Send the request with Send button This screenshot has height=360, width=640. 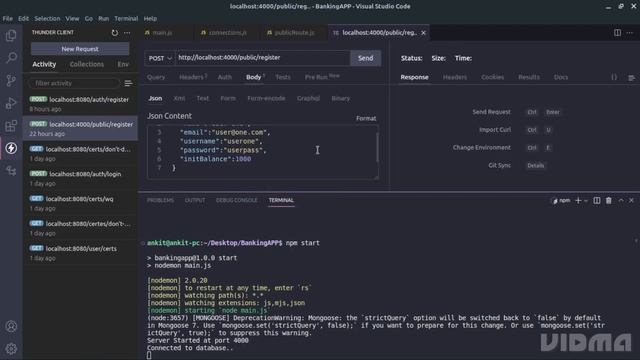click(x=365, y=58)
